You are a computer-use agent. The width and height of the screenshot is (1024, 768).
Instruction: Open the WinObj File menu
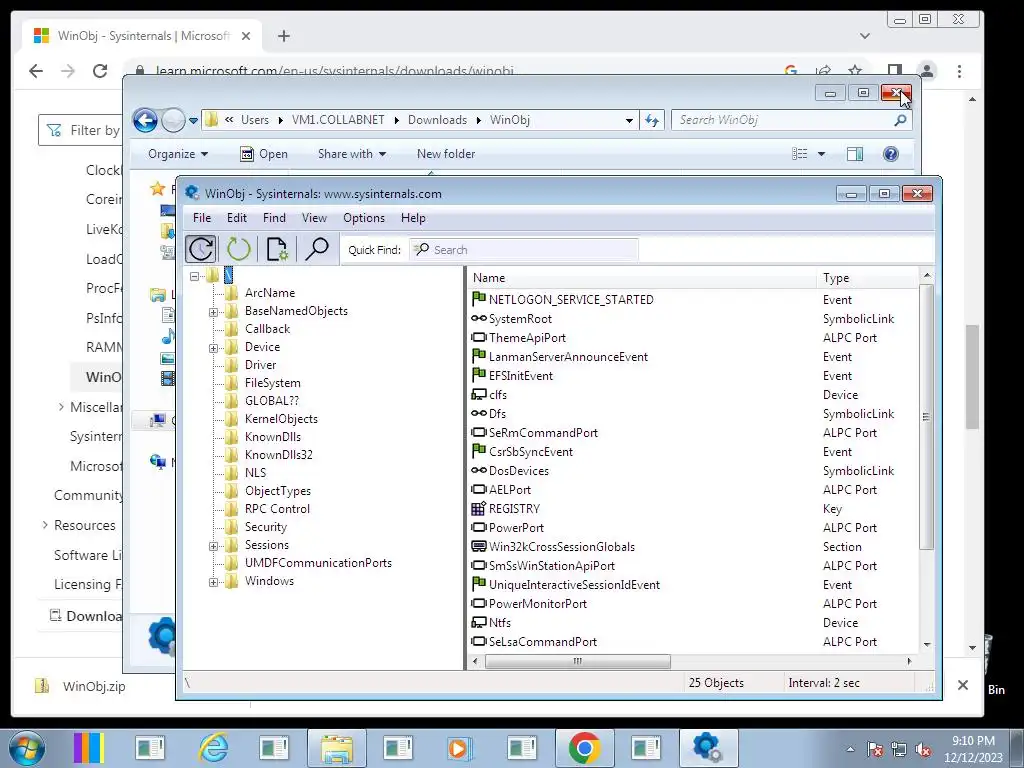click(202, 217)
